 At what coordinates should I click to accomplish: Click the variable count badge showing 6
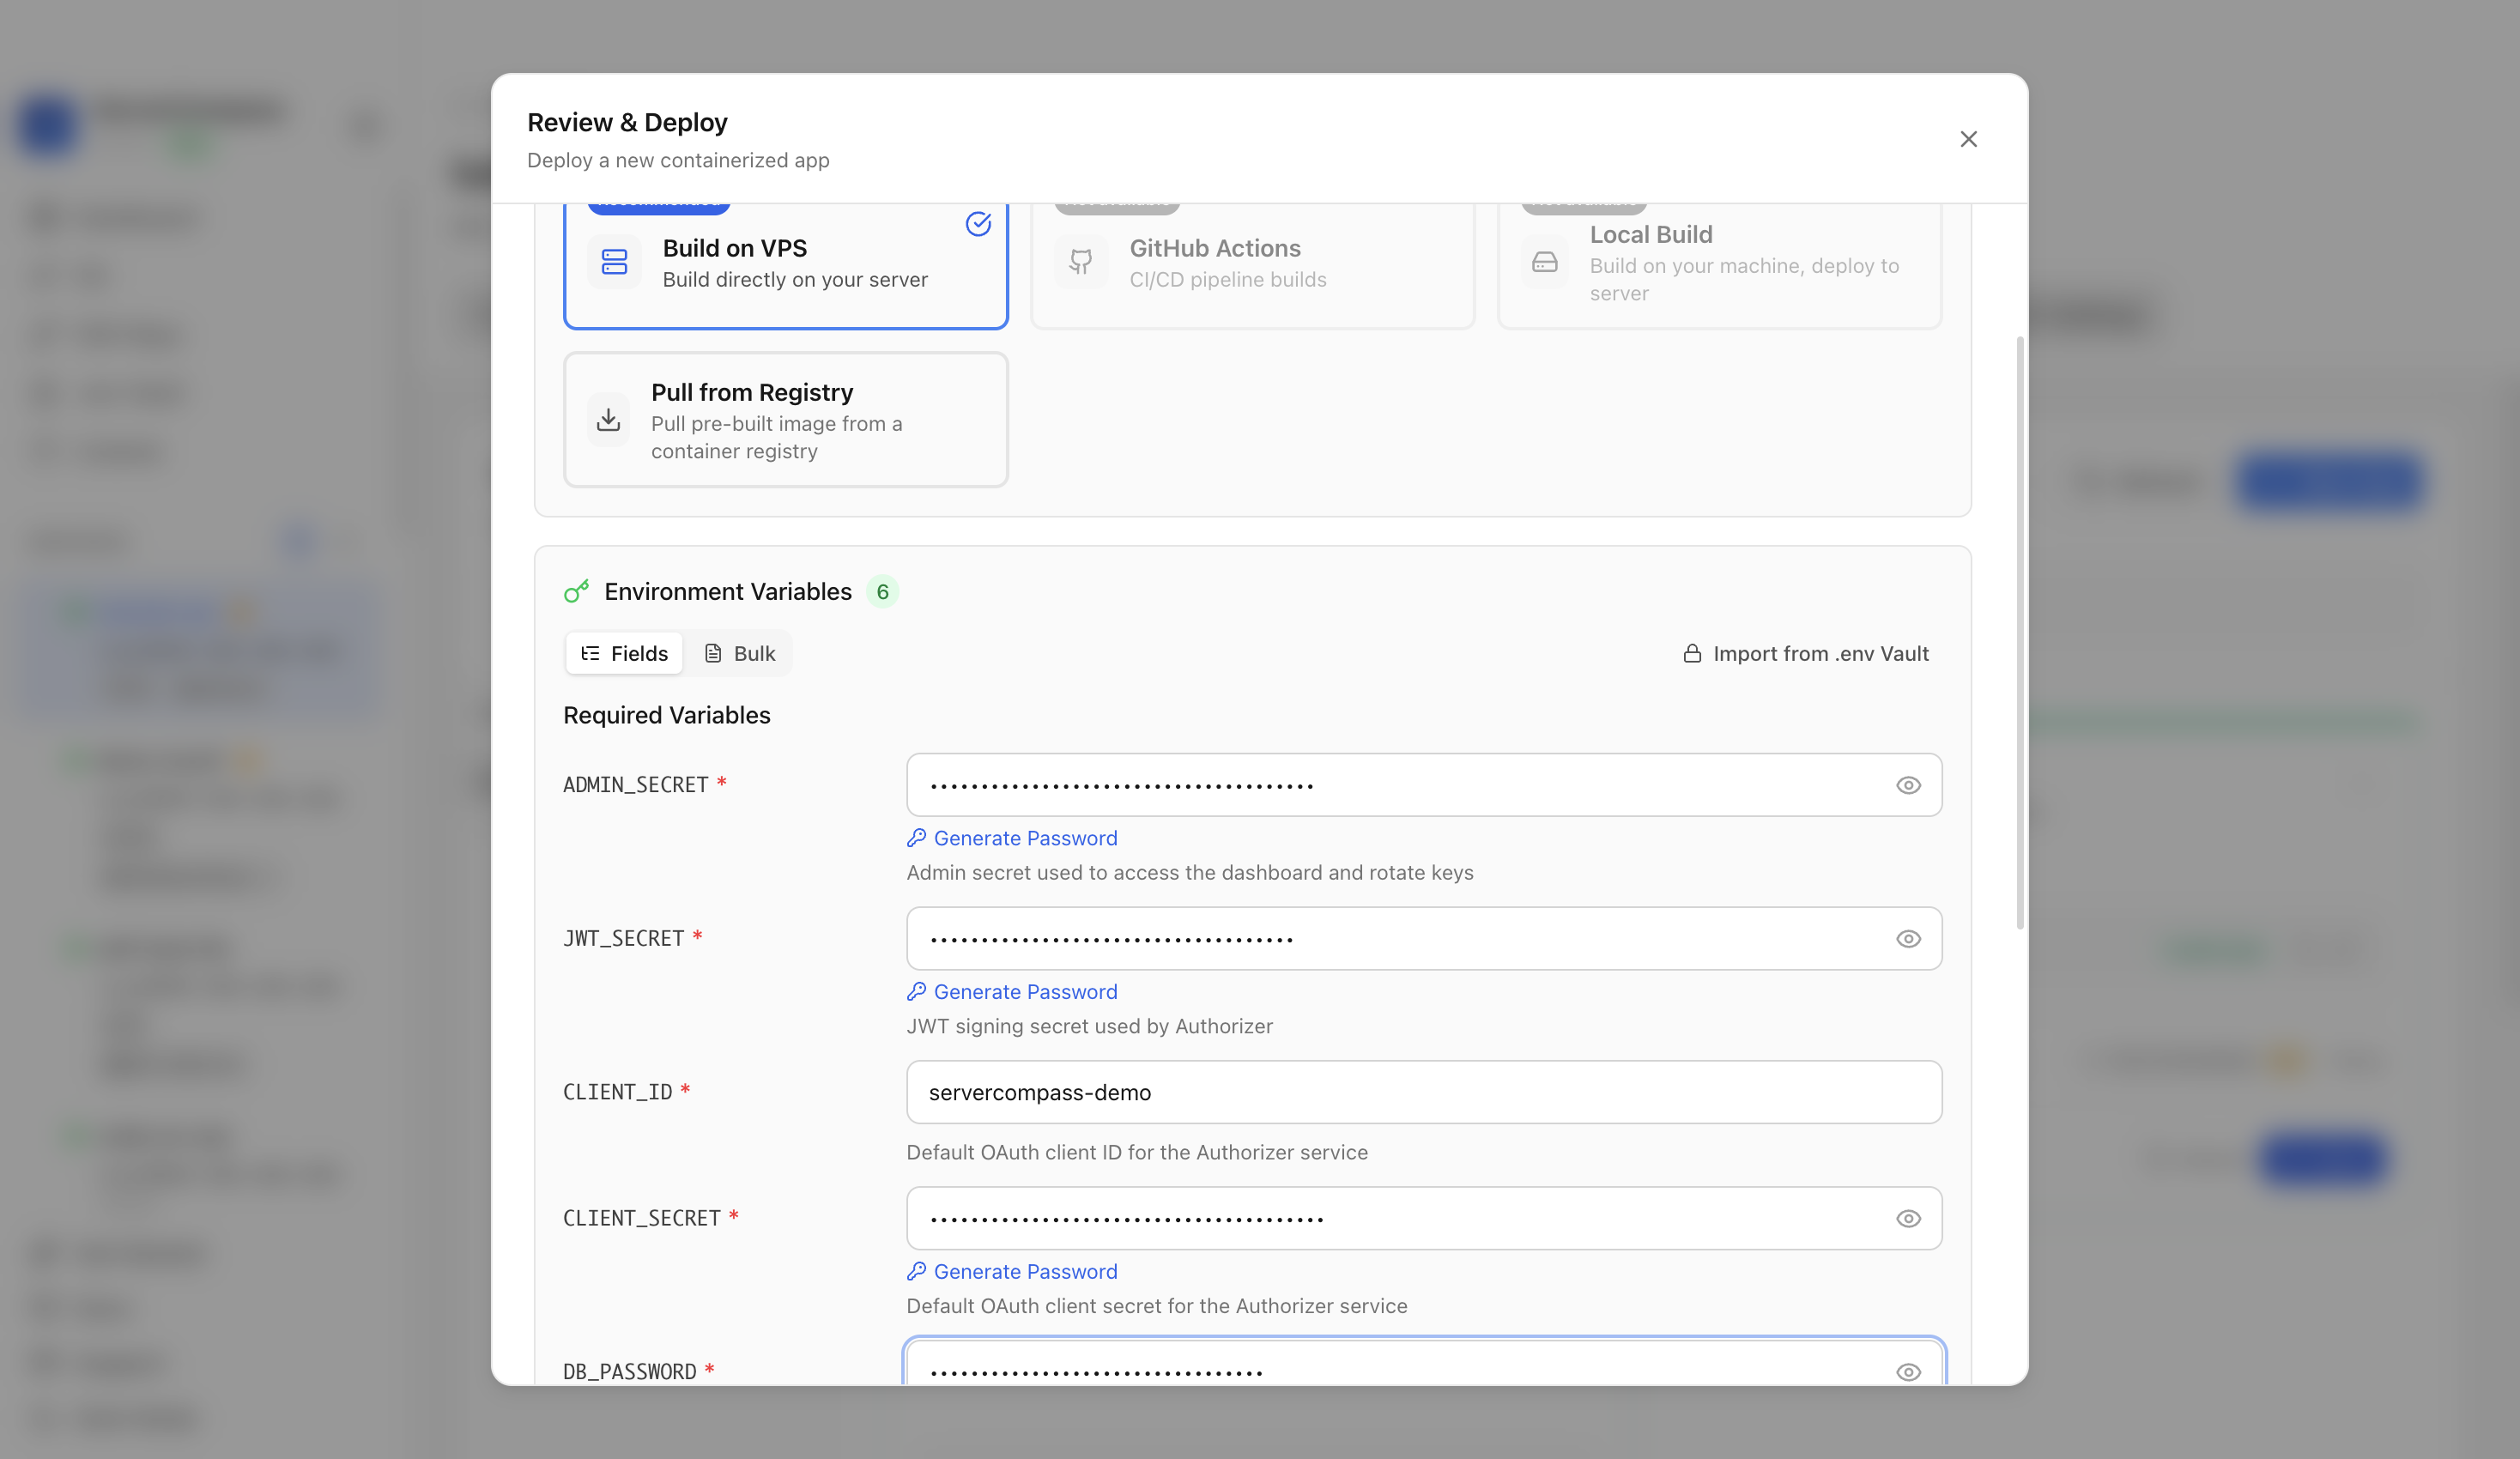coord(882,592)
